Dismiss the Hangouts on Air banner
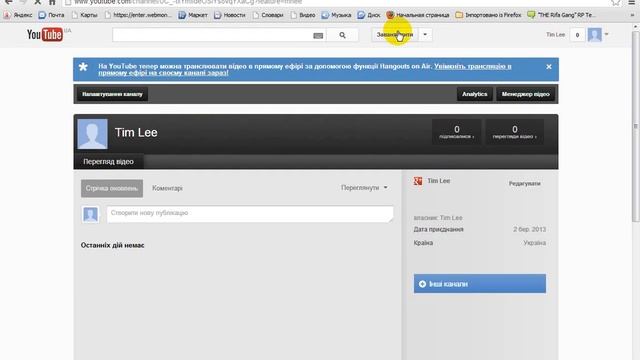The width and height of the screenshot is (640, 360). (549, 67)
